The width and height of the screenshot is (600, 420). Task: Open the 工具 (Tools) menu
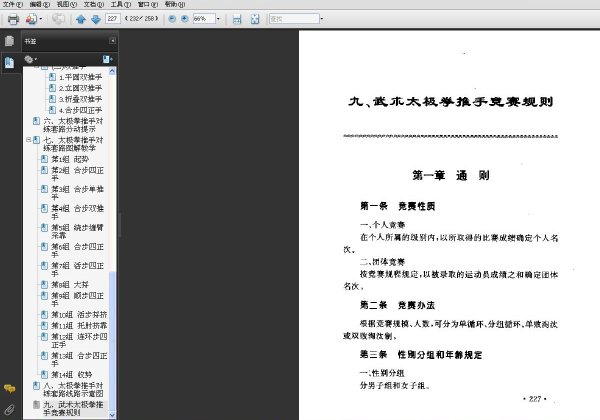[x=121, y=4]
